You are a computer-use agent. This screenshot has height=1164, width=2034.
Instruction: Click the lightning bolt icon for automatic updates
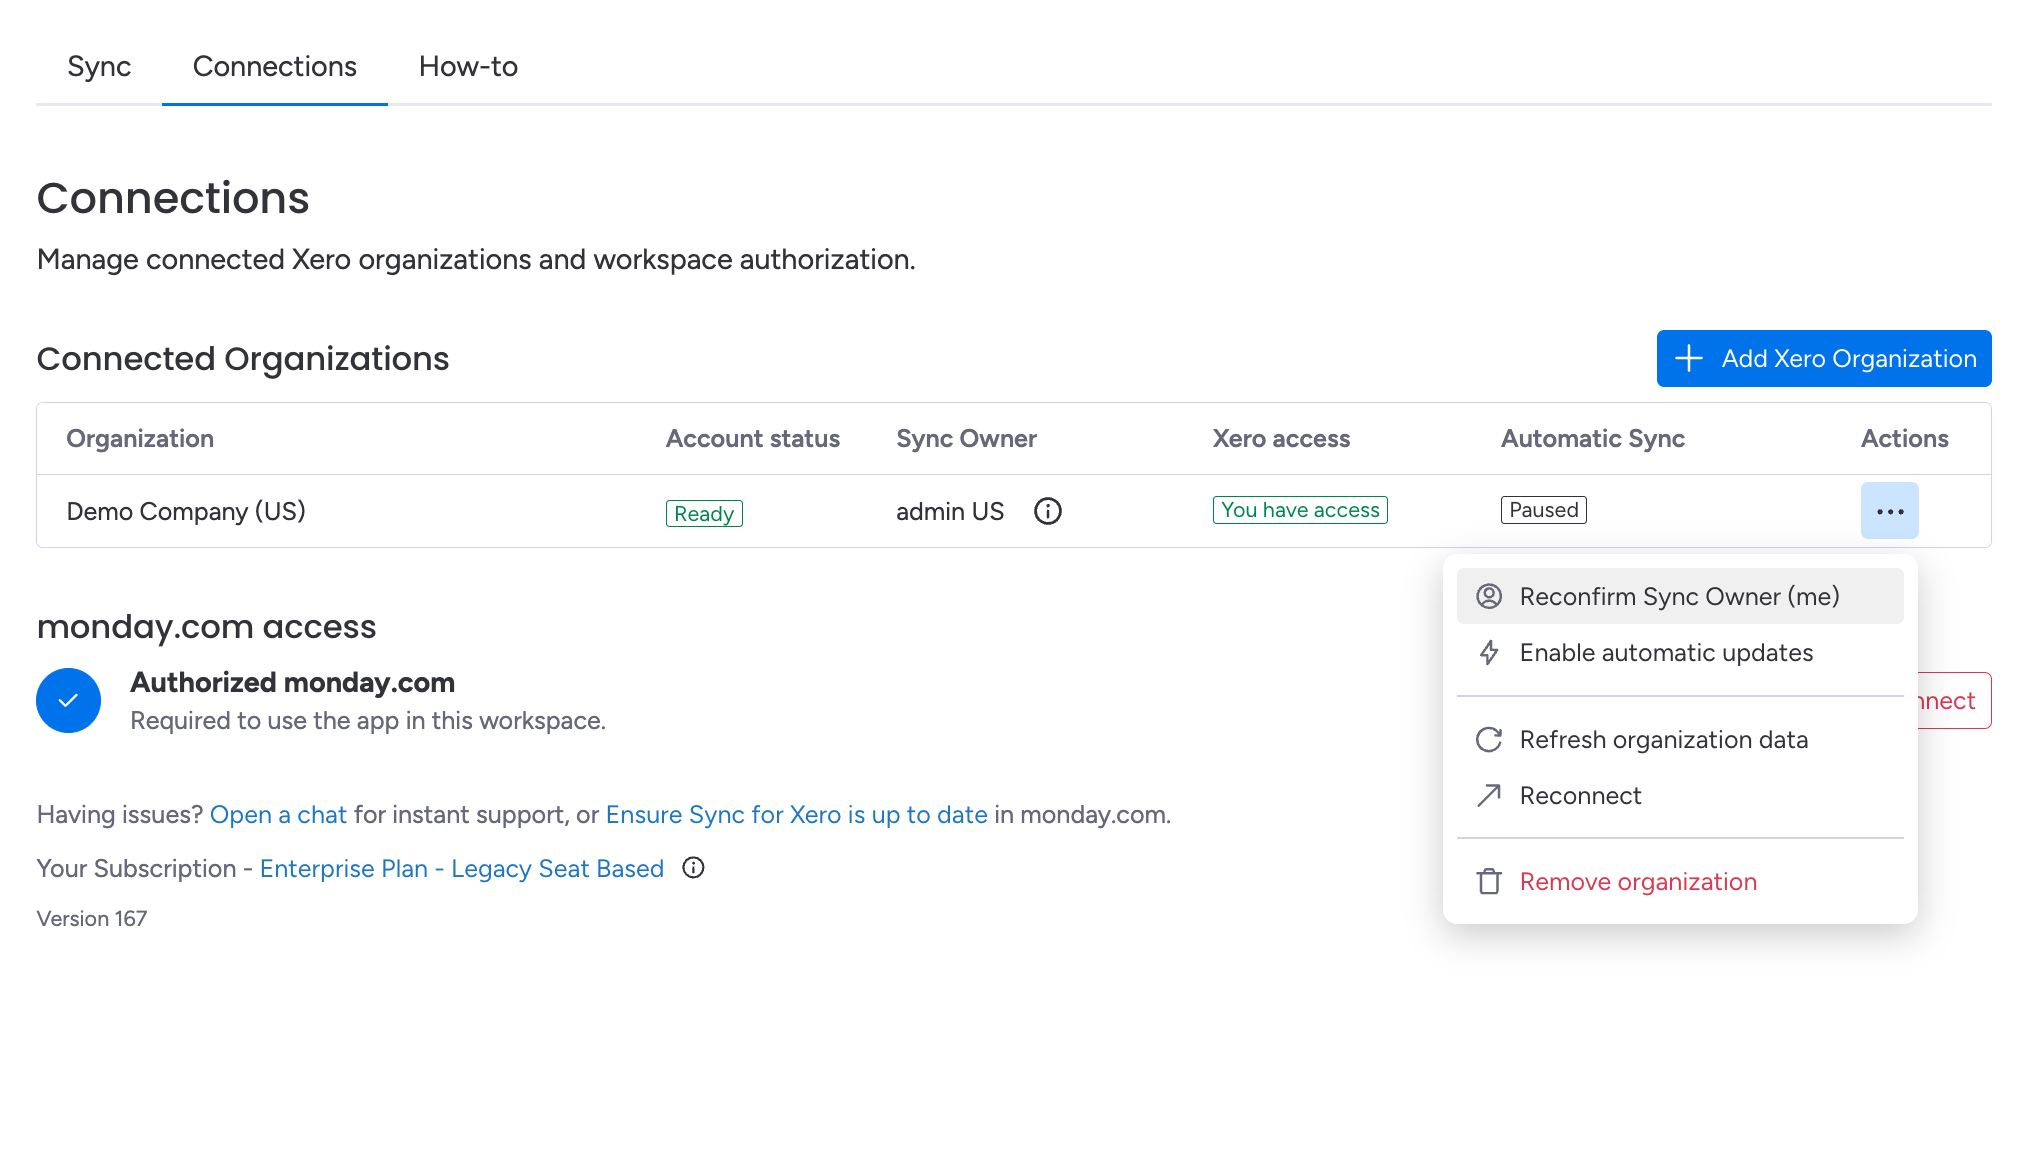click(x=1489, y=653)
